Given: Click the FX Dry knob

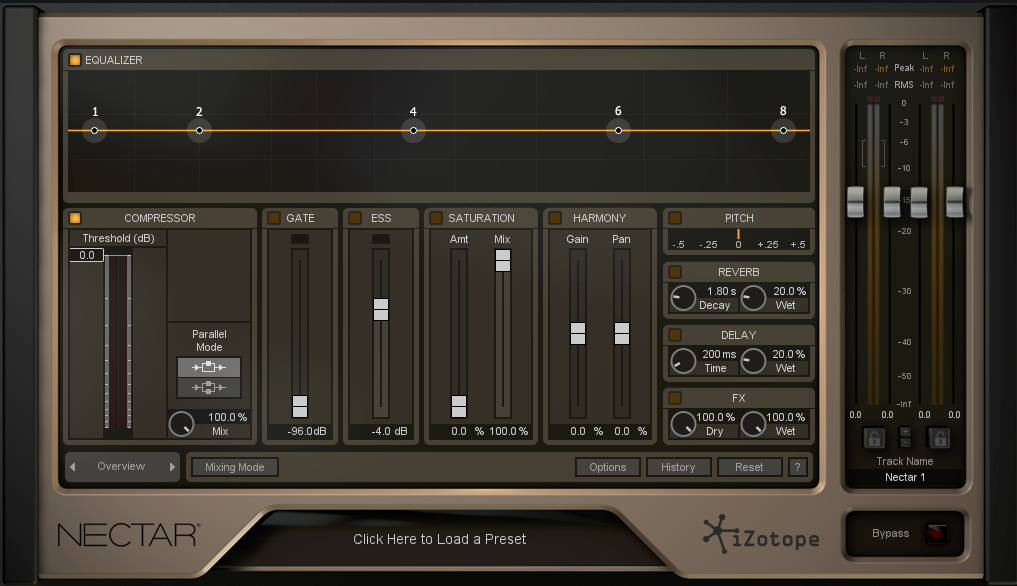Looking at the screenshot, I should (683, 424).
